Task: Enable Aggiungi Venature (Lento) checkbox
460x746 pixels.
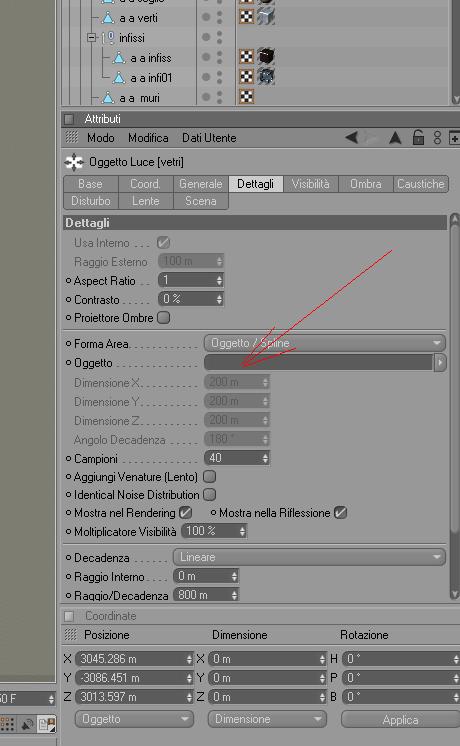Action: tap(209, 476)
